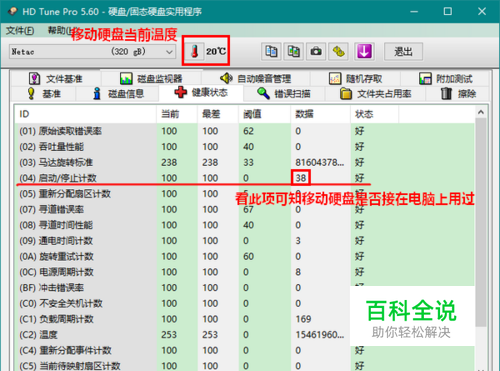
Task: Select row (04) 启动/停止计数
Action: 245,178
